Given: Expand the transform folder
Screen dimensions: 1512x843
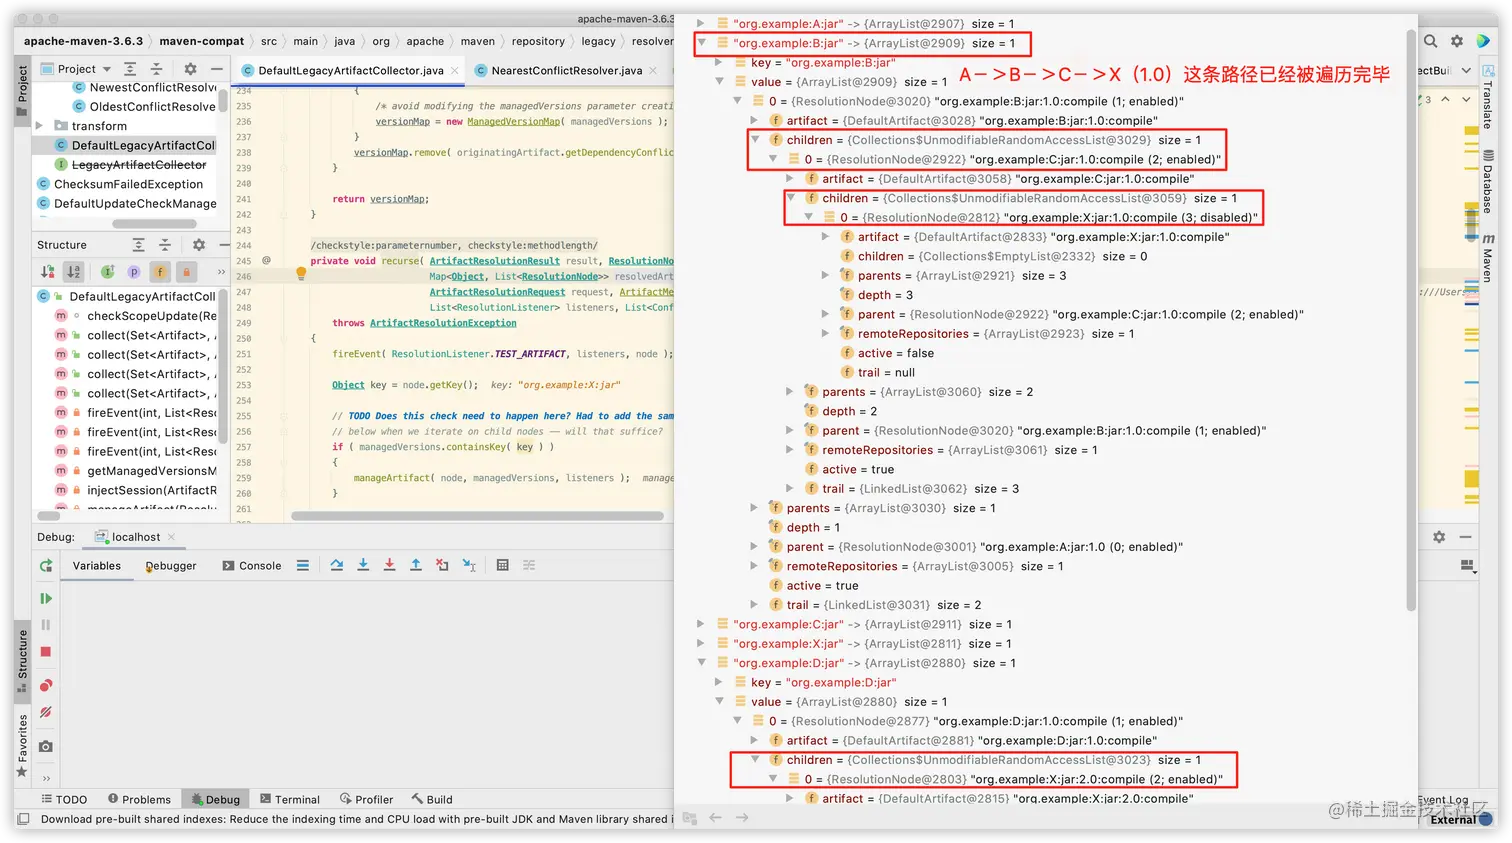Looking at the screenshot, I should 40,126.
